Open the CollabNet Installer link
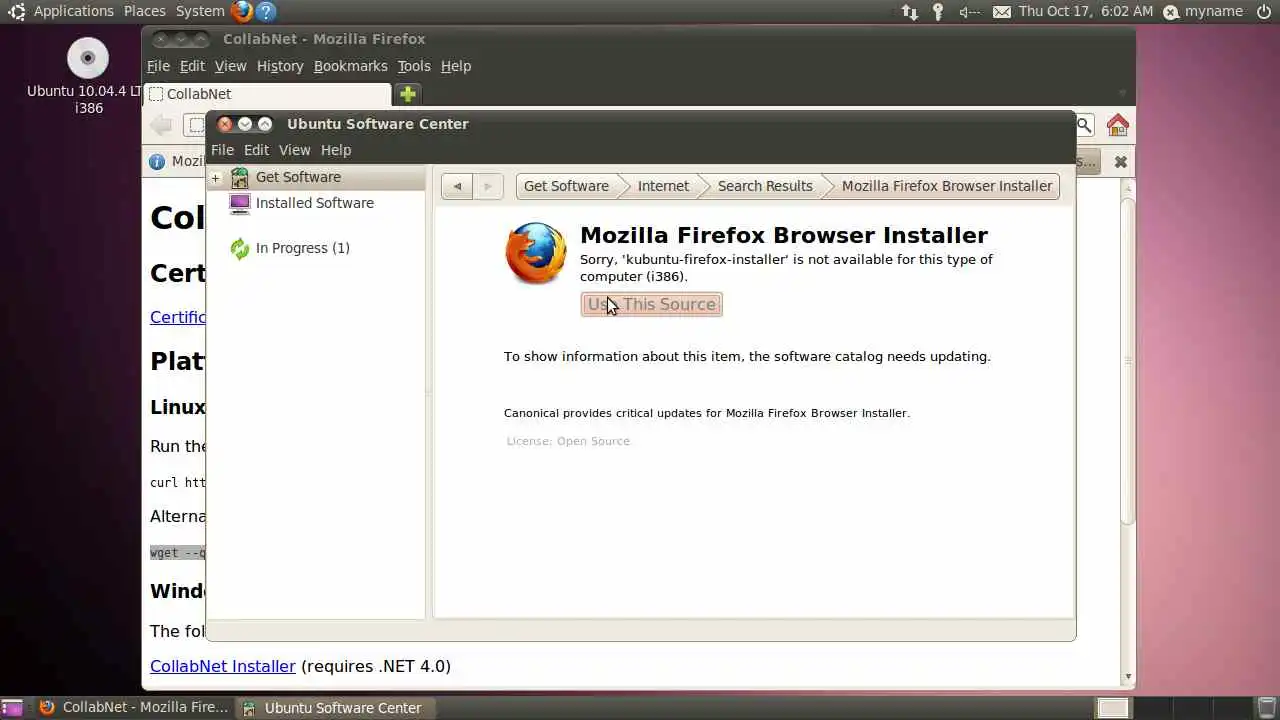Image resolution: width=1280 pixels, height=720 pixels. click(223, 666)
